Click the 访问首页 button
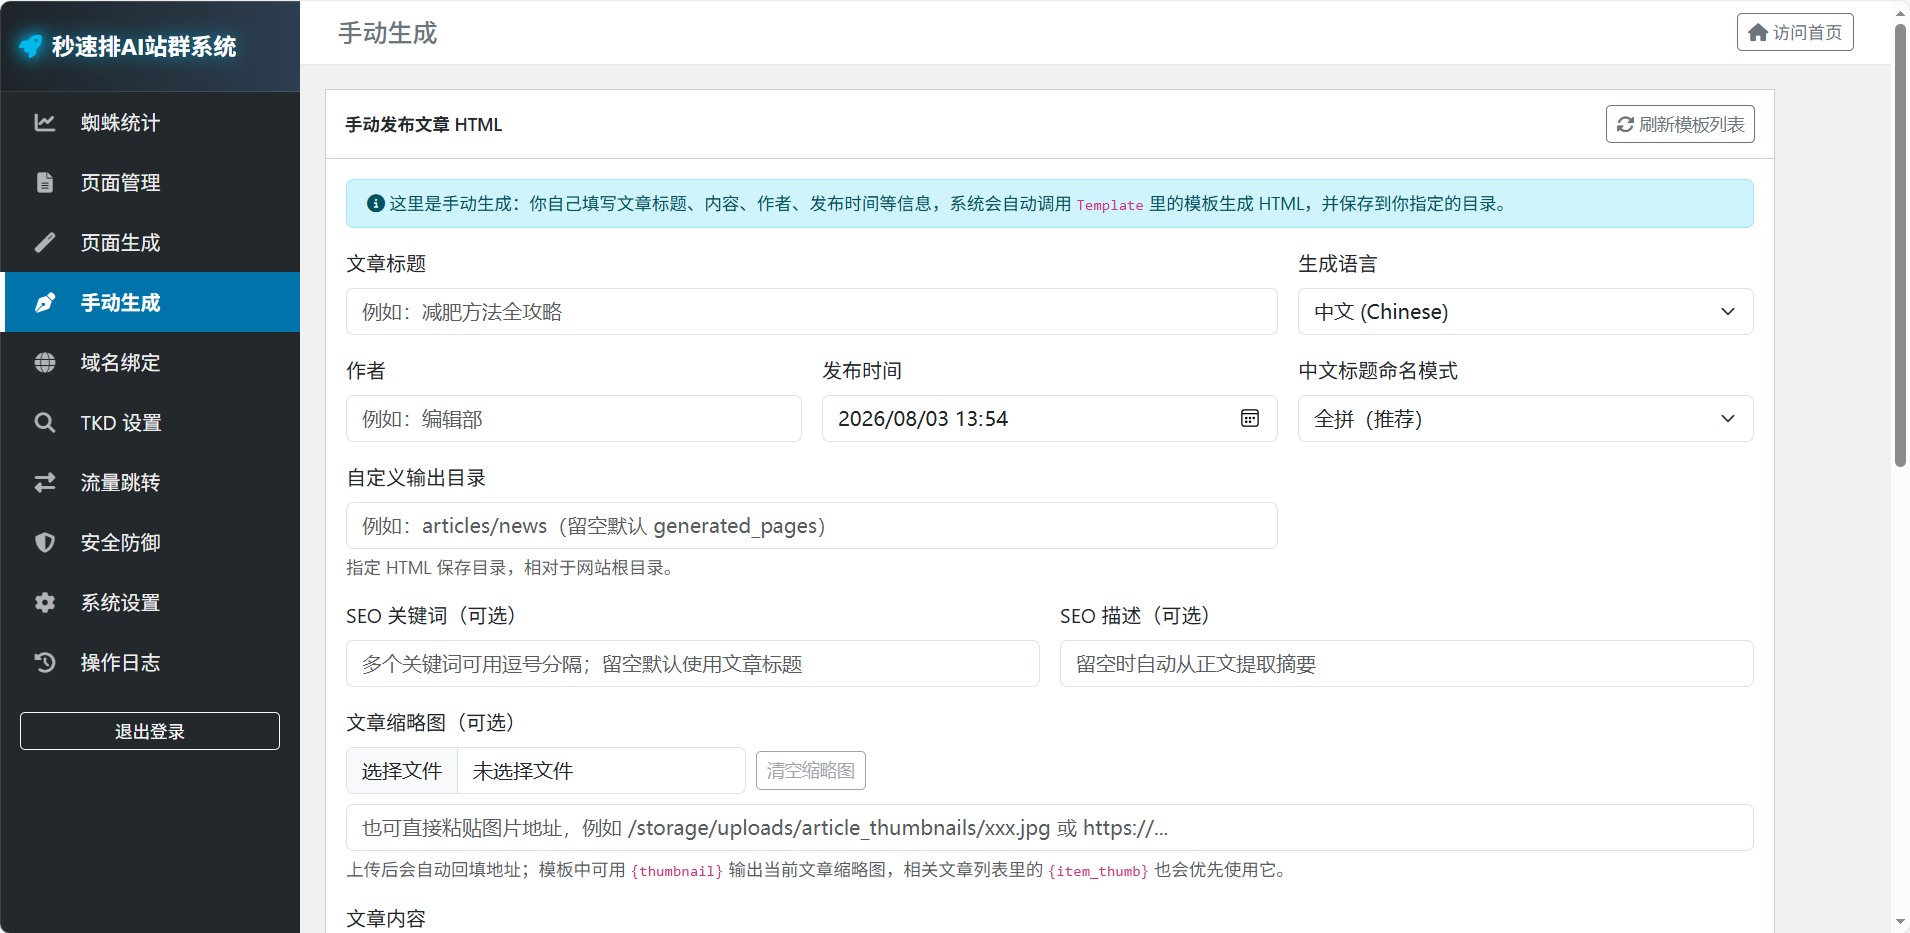Viewport: 1910px width, 933px height. coord(1795,32)
